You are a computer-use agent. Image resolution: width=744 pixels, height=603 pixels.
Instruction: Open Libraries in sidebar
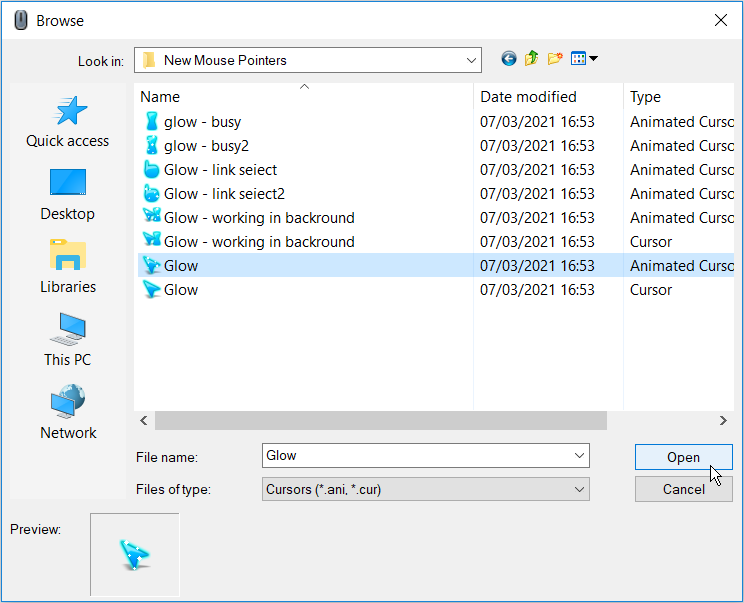coord(68,268)
